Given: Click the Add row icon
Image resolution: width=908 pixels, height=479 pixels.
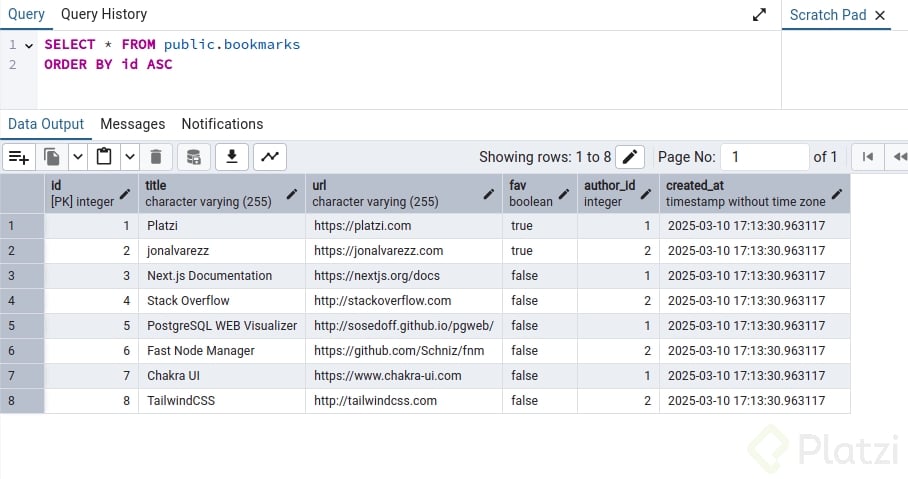Looking at the screenshot, I should pyautogui.click(x=18, y=157).
